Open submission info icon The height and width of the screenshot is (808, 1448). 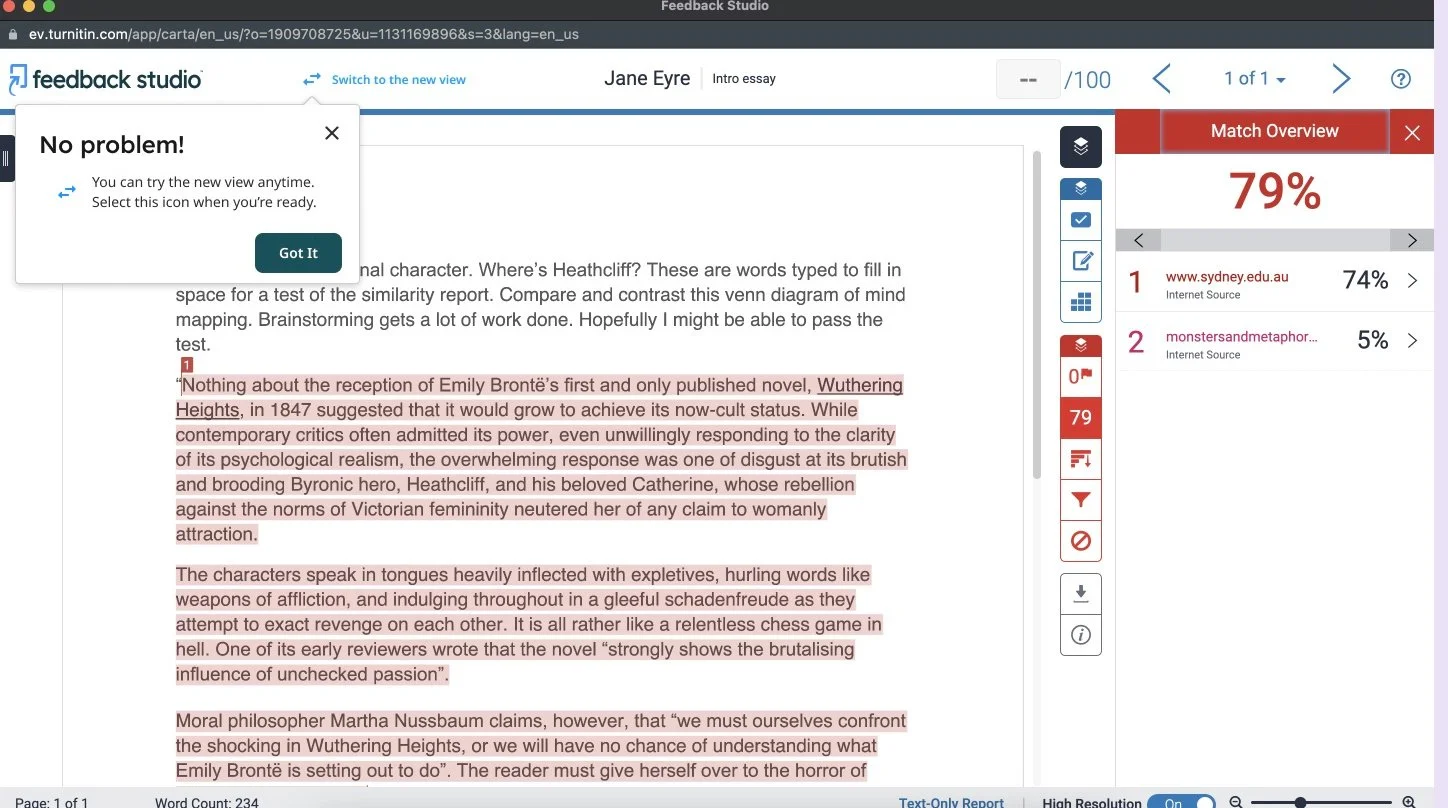(x=1080, y=635)
